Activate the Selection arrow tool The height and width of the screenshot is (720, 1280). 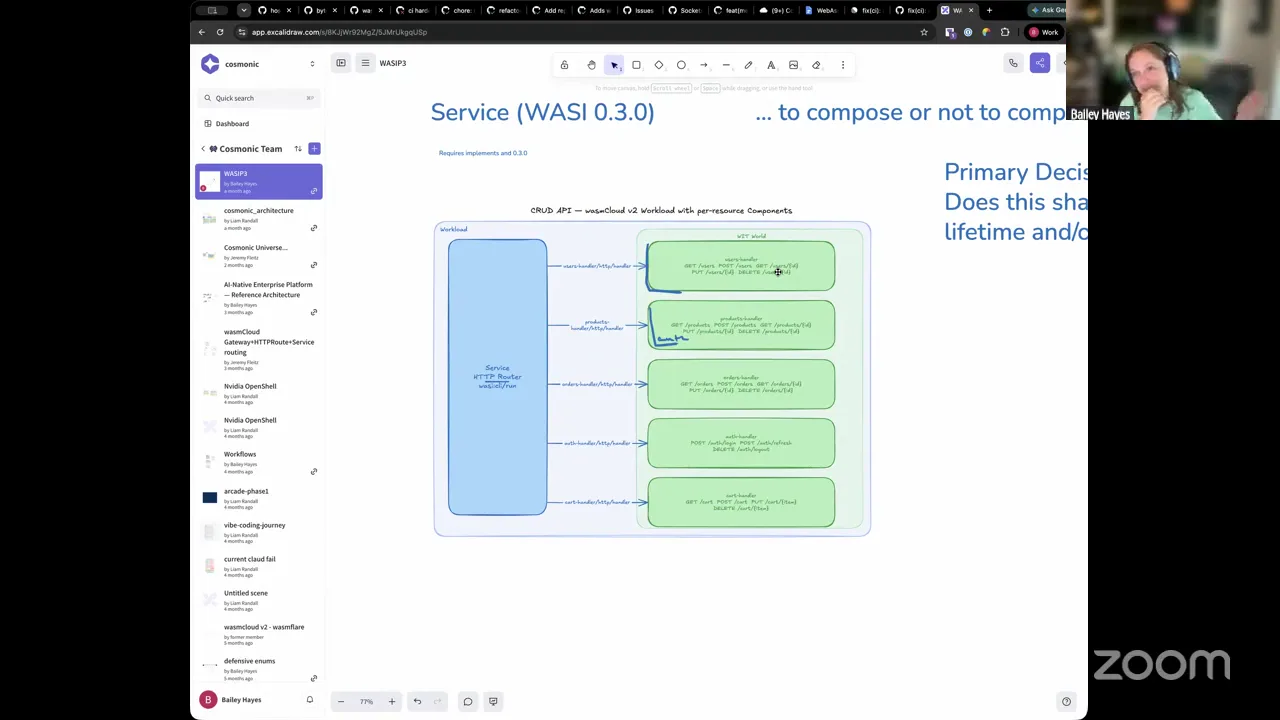point(614,65)
